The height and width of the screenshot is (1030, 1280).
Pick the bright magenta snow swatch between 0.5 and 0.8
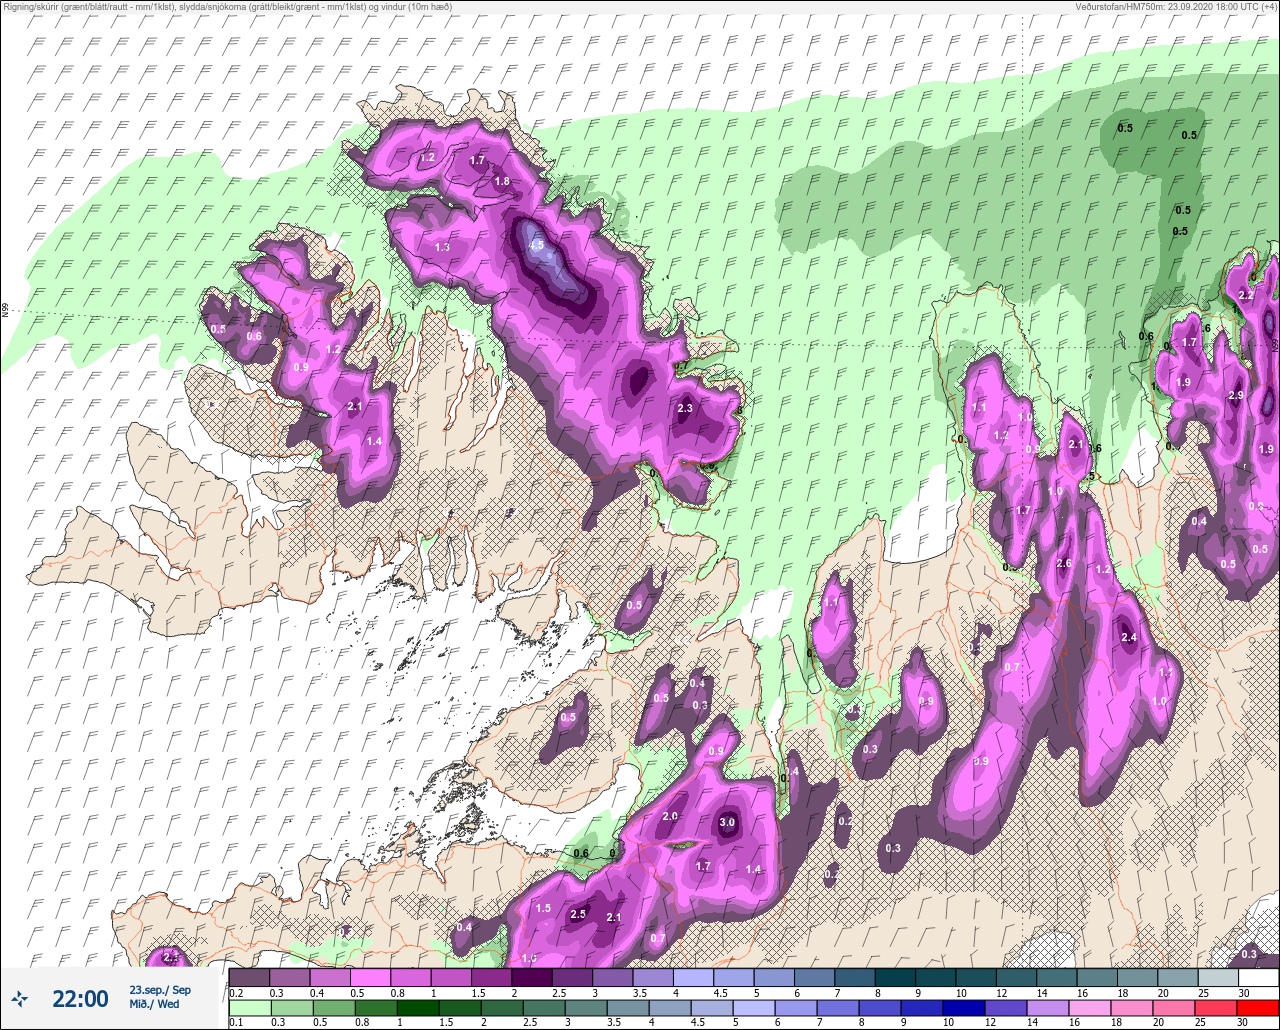pos(370,977)
